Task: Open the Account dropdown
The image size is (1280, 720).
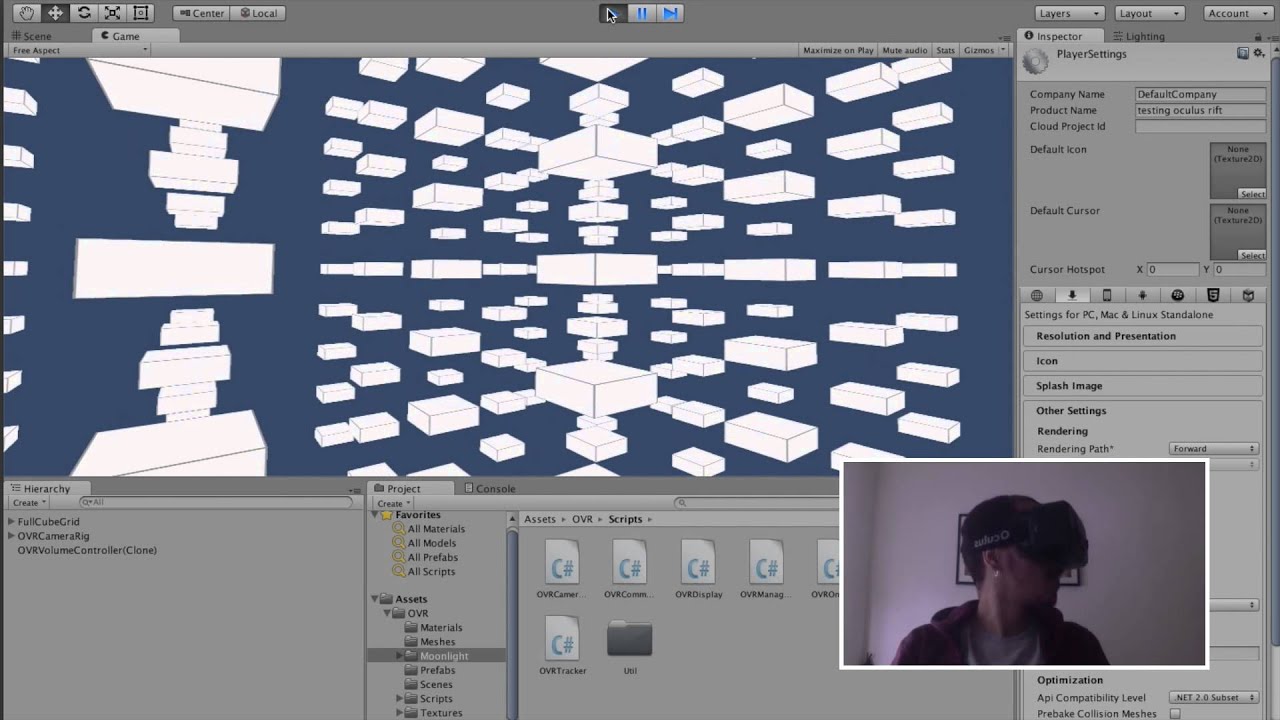Action: [x=1236, y=13]
